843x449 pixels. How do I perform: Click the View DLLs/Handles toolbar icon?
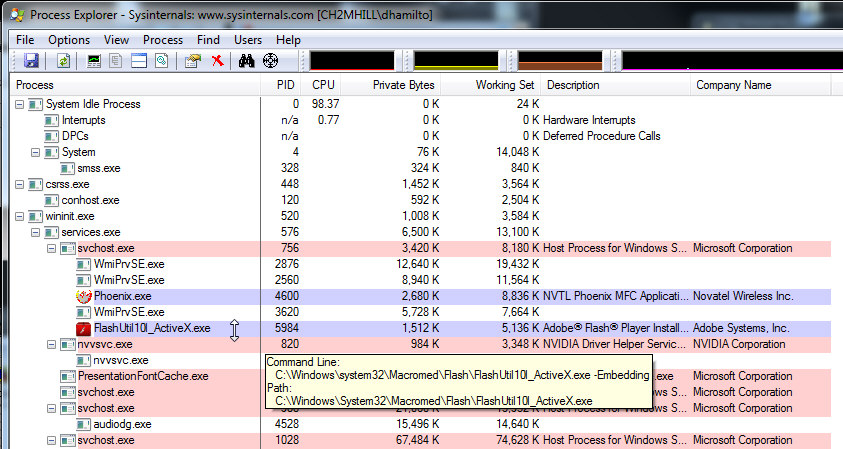point(161,61)
